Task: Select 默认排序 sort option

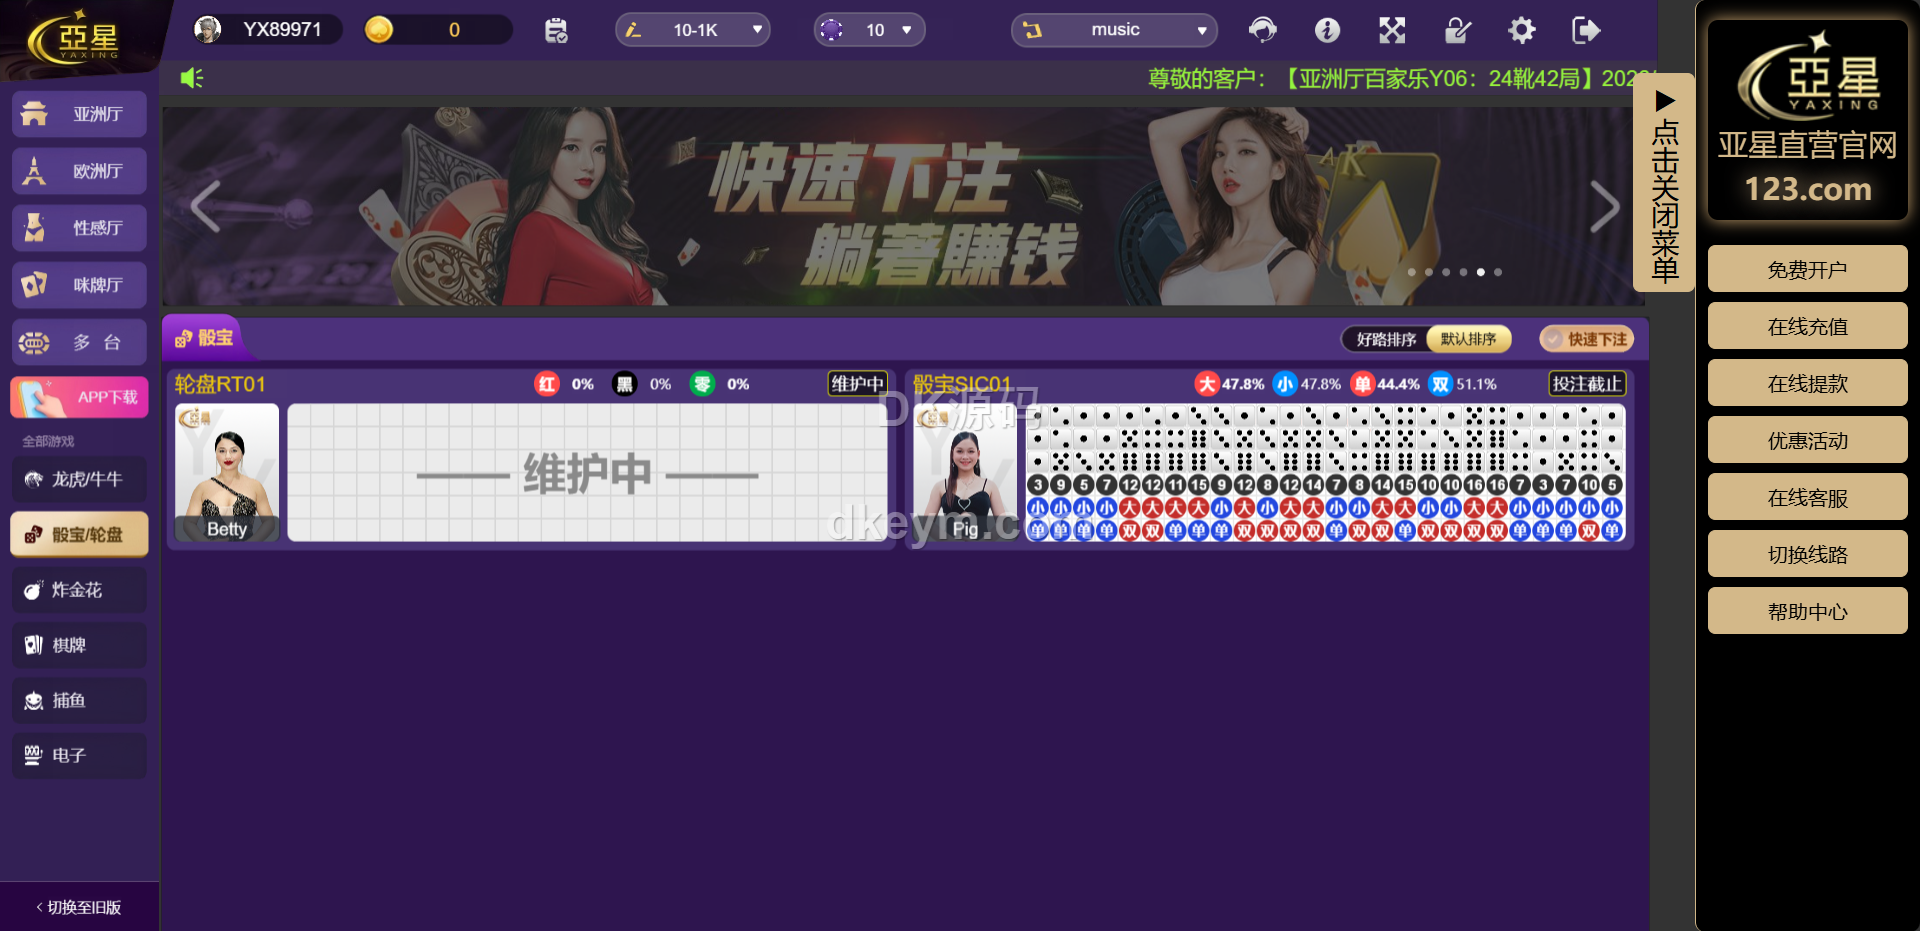Action: (1468, 340)
